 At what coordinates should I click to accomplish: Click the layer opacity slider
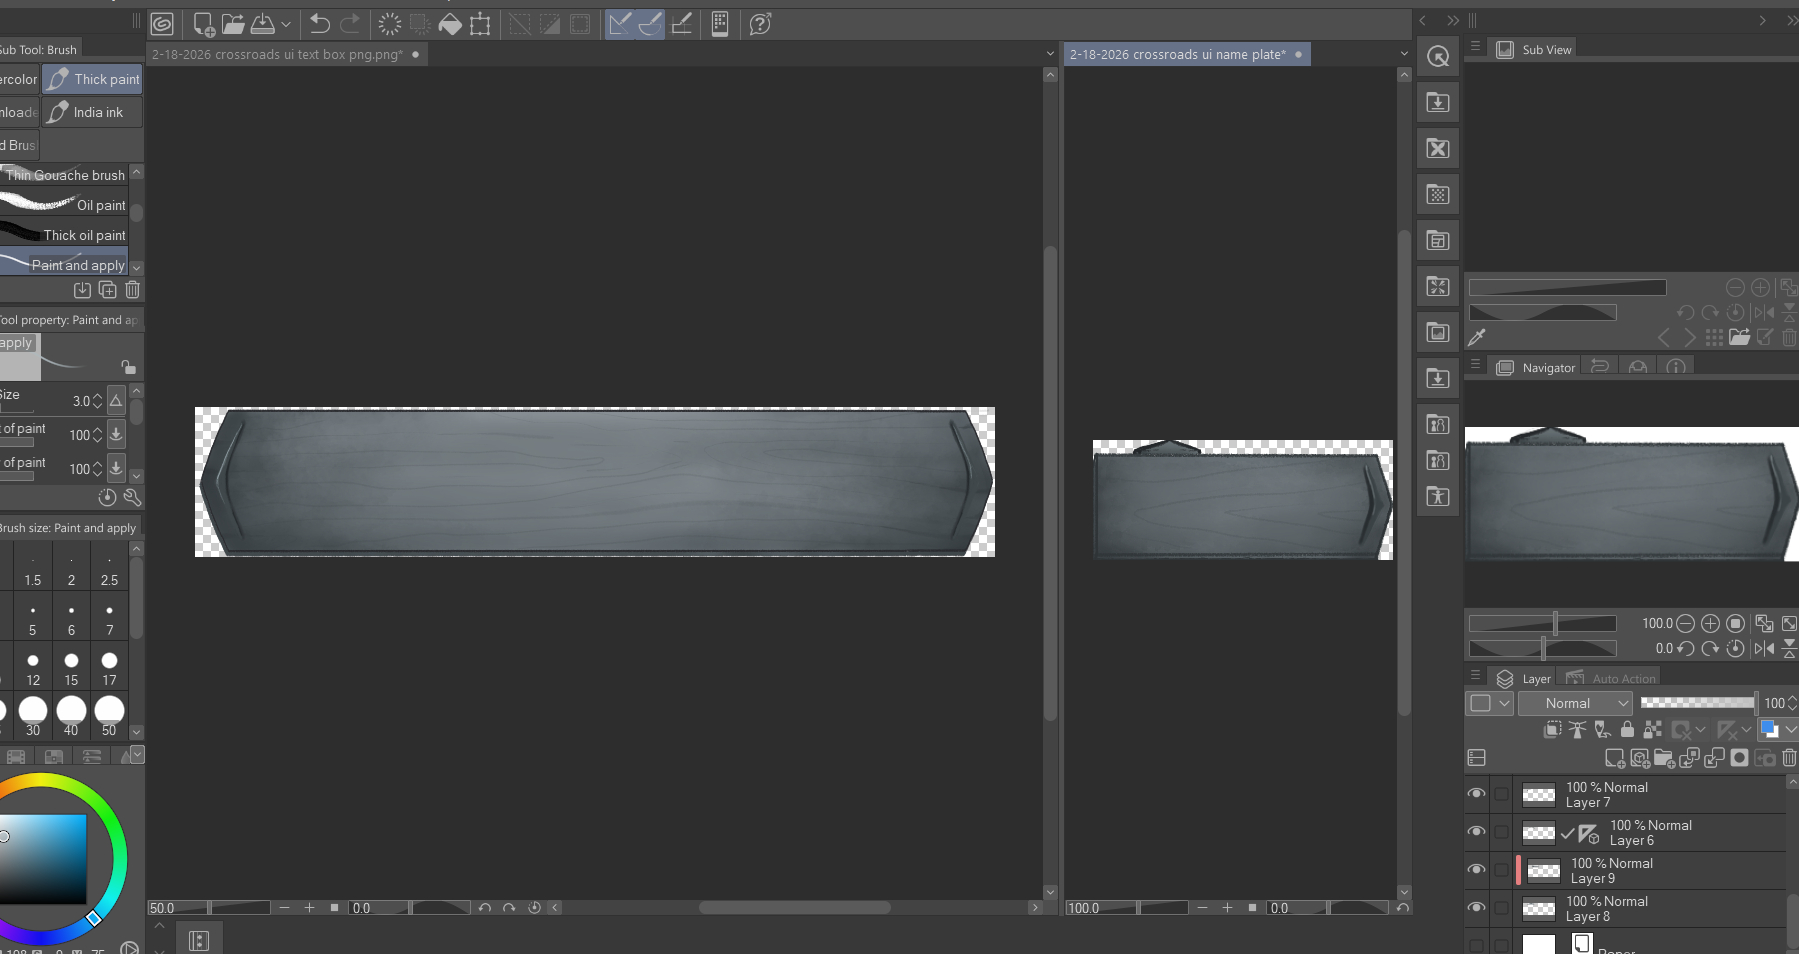1697,703
